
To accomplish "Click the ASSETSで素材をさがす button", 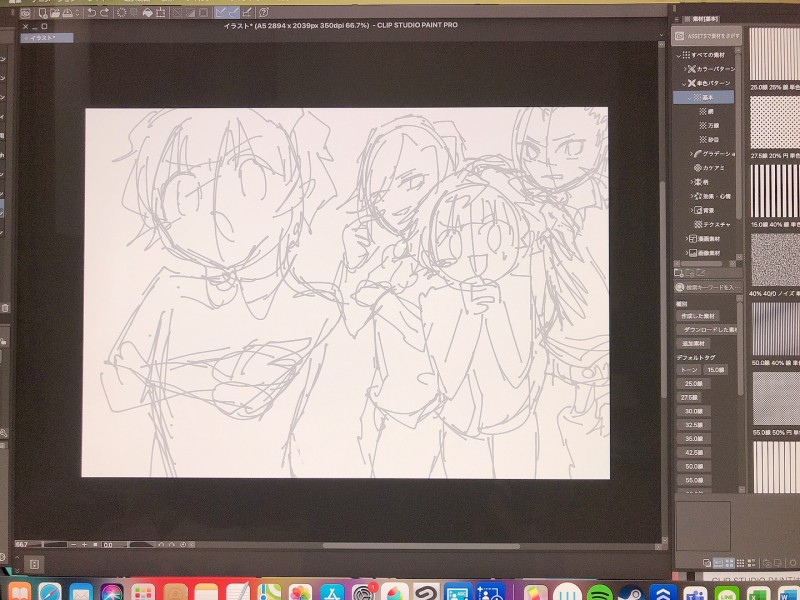I will [x=706, y=36].
